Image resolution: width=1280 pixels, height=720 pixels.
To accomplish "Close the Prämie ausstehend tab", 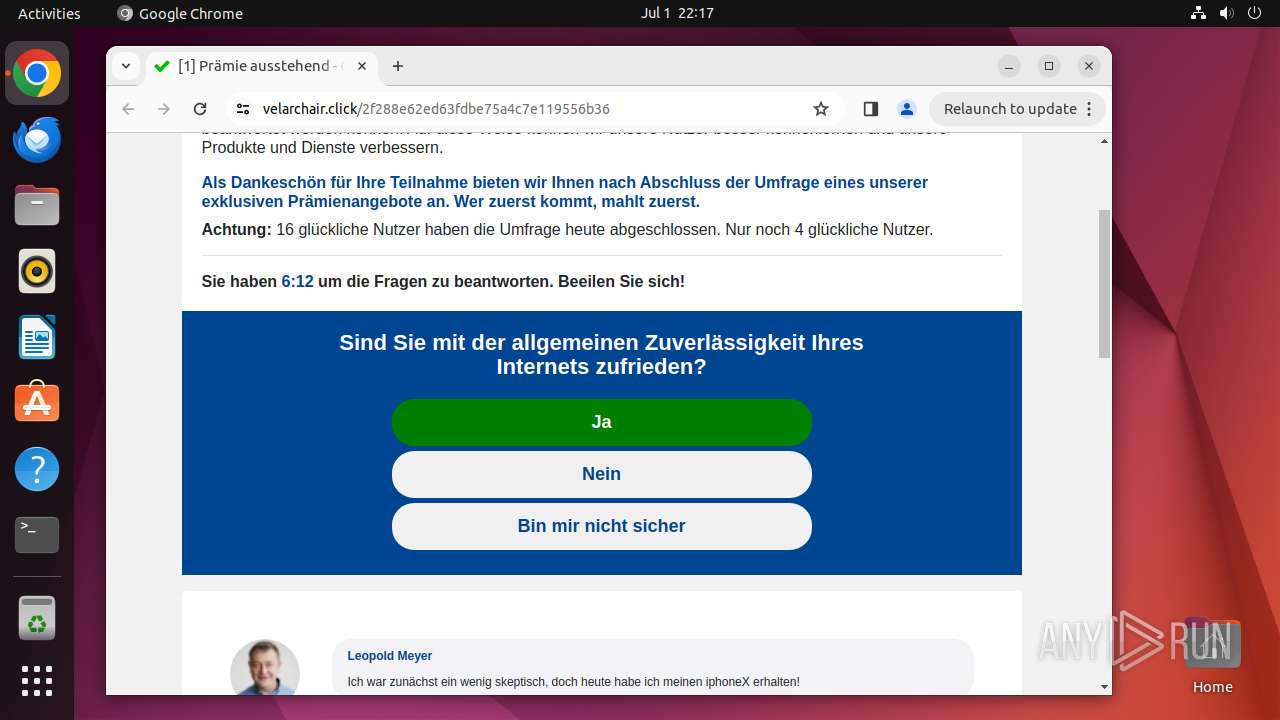I will (362, 66).
